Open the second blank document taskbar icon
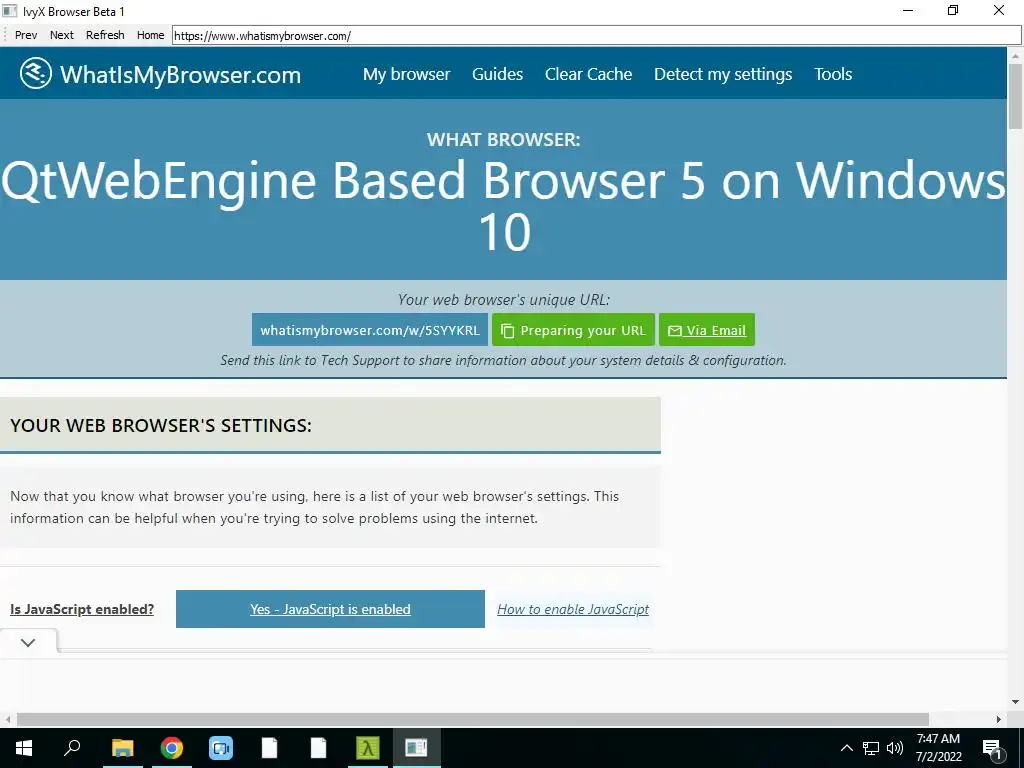This screenshot has height=768, width=1024. click(318, 748)
